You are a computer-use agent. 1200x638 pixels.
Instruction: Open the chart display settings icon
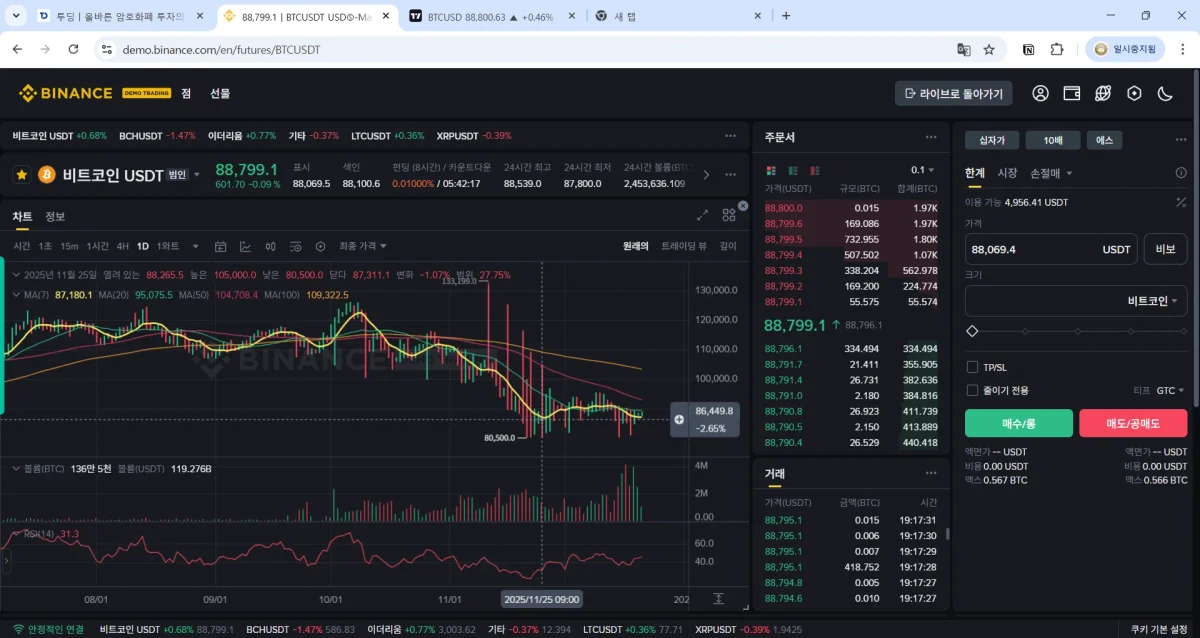point(296,246)
